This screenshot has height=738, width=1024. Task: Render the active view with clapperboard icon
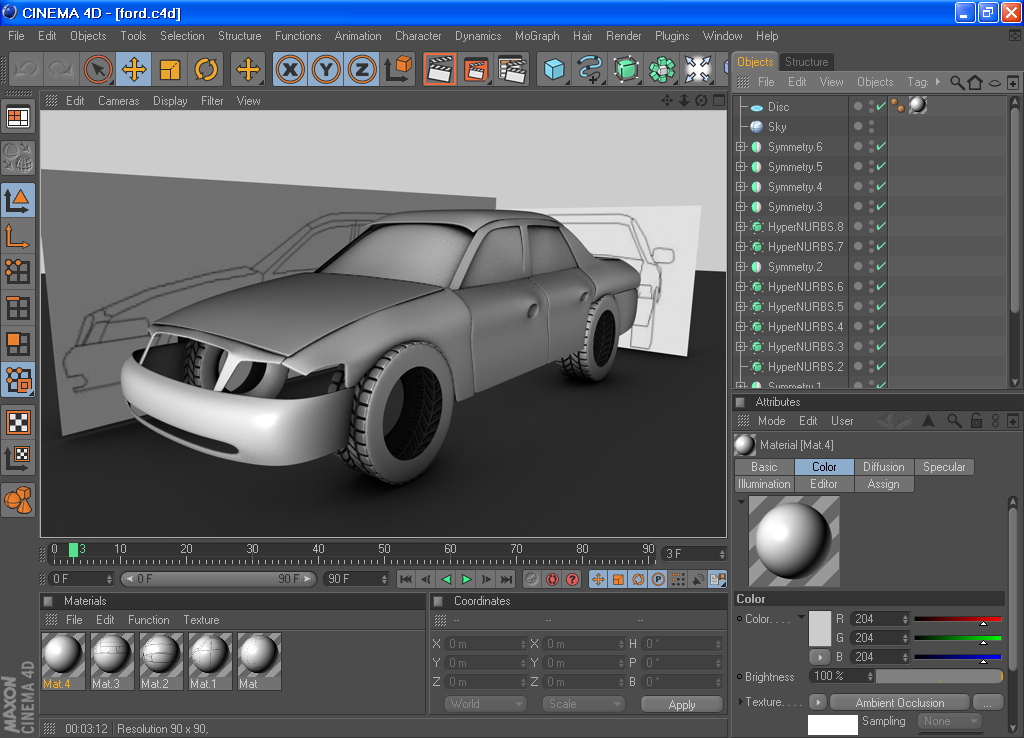point(440,69)
